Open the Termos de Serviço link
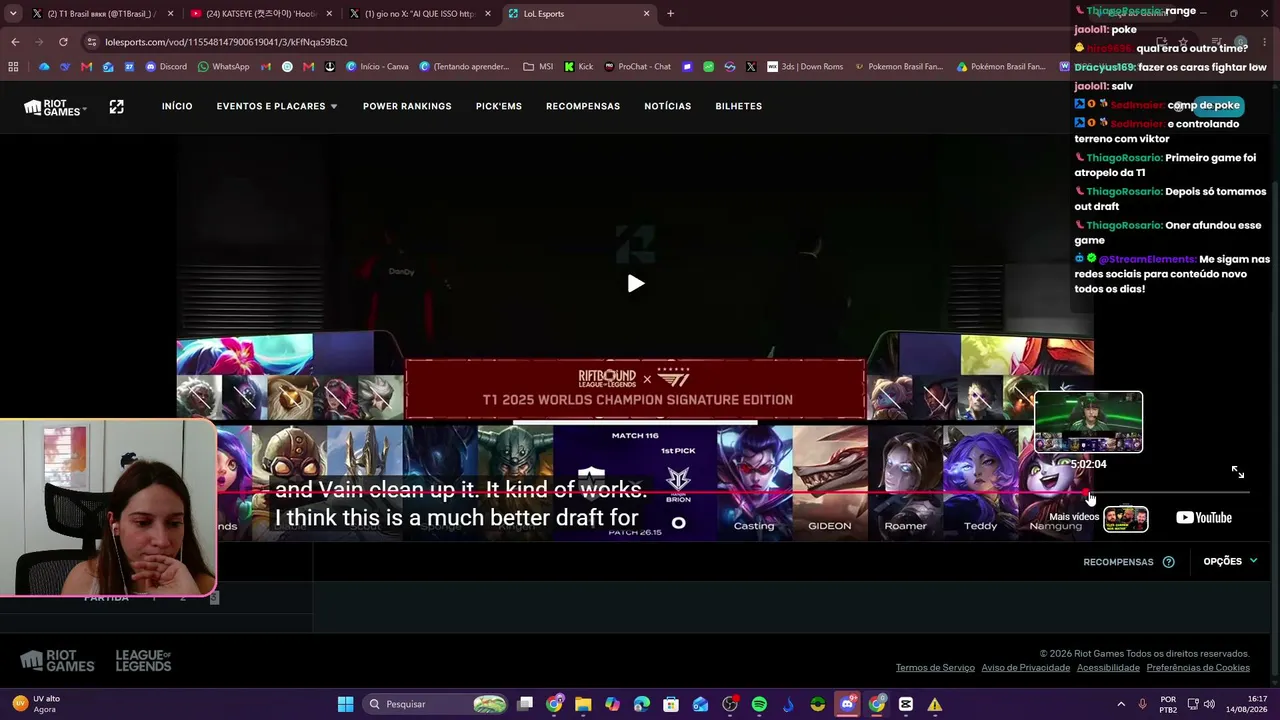This screenshot has height=720, width=1280. [935, 668]
